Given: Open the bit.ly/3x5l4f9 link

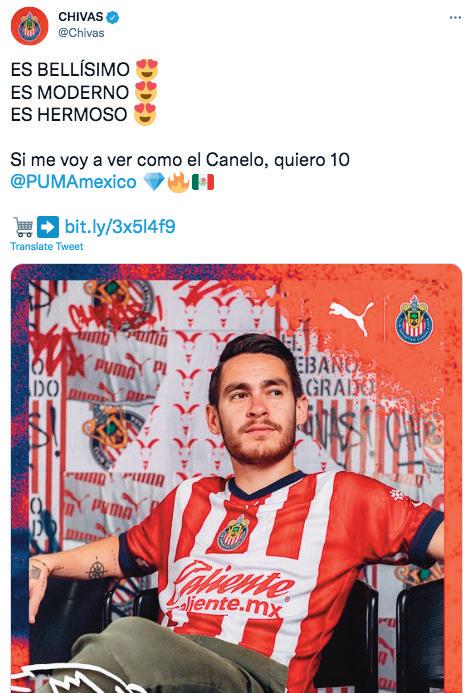Looking at the screenshot, I should click(x=120, y=227).
